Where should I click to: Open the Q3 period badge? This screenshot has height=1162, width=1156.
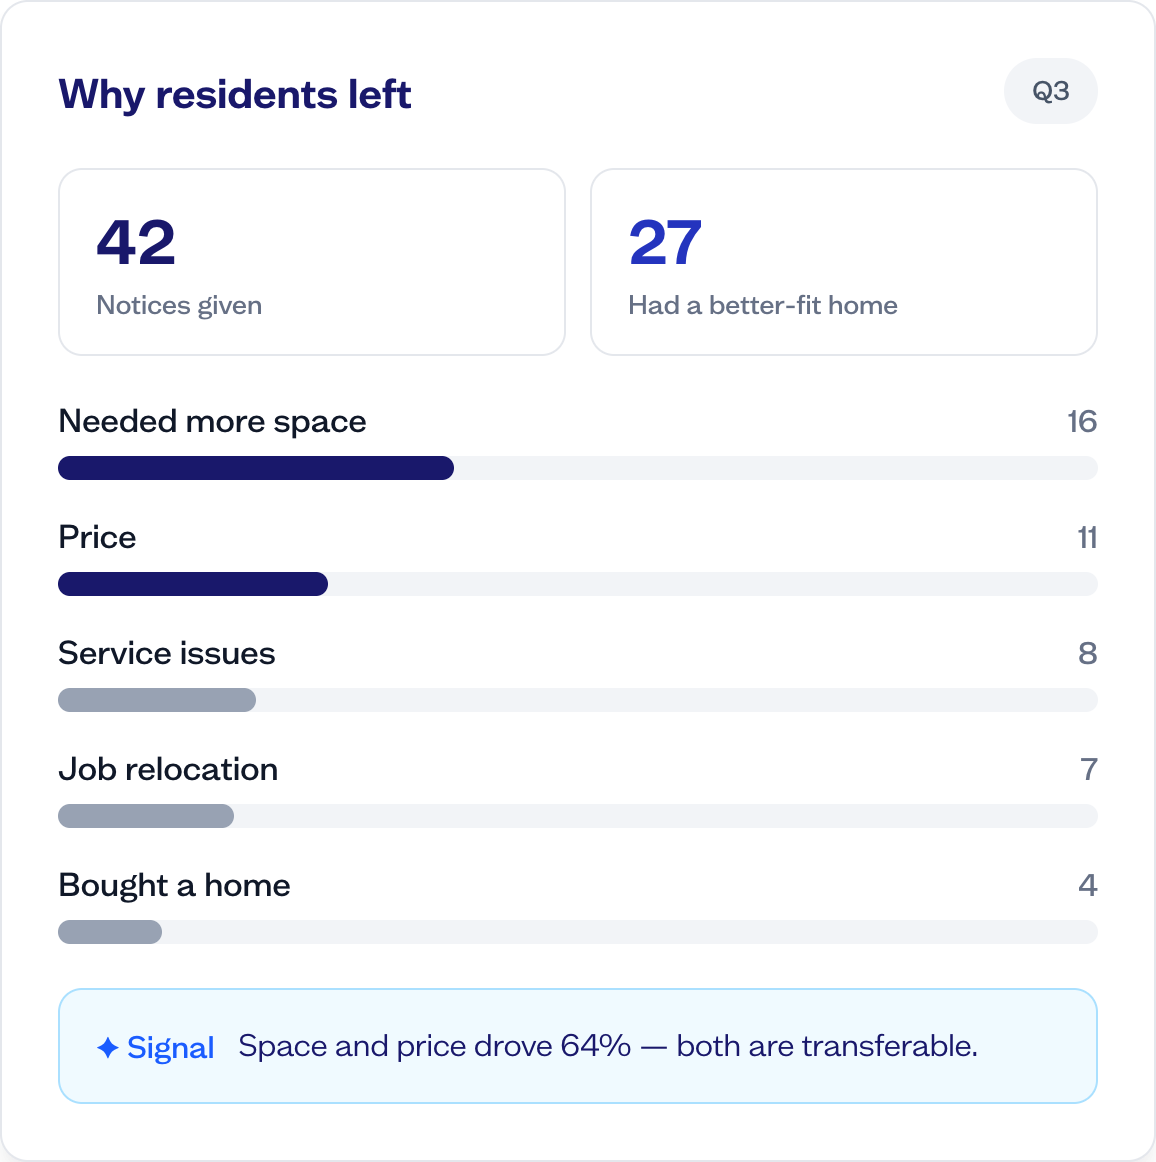[1050, 91]
